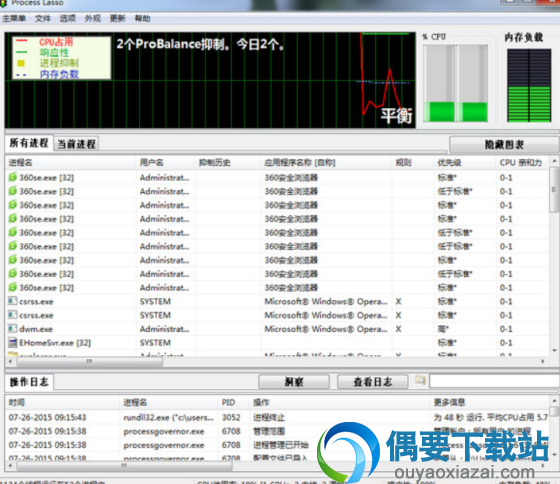Open the 选项 menu

tap(68, 18)
